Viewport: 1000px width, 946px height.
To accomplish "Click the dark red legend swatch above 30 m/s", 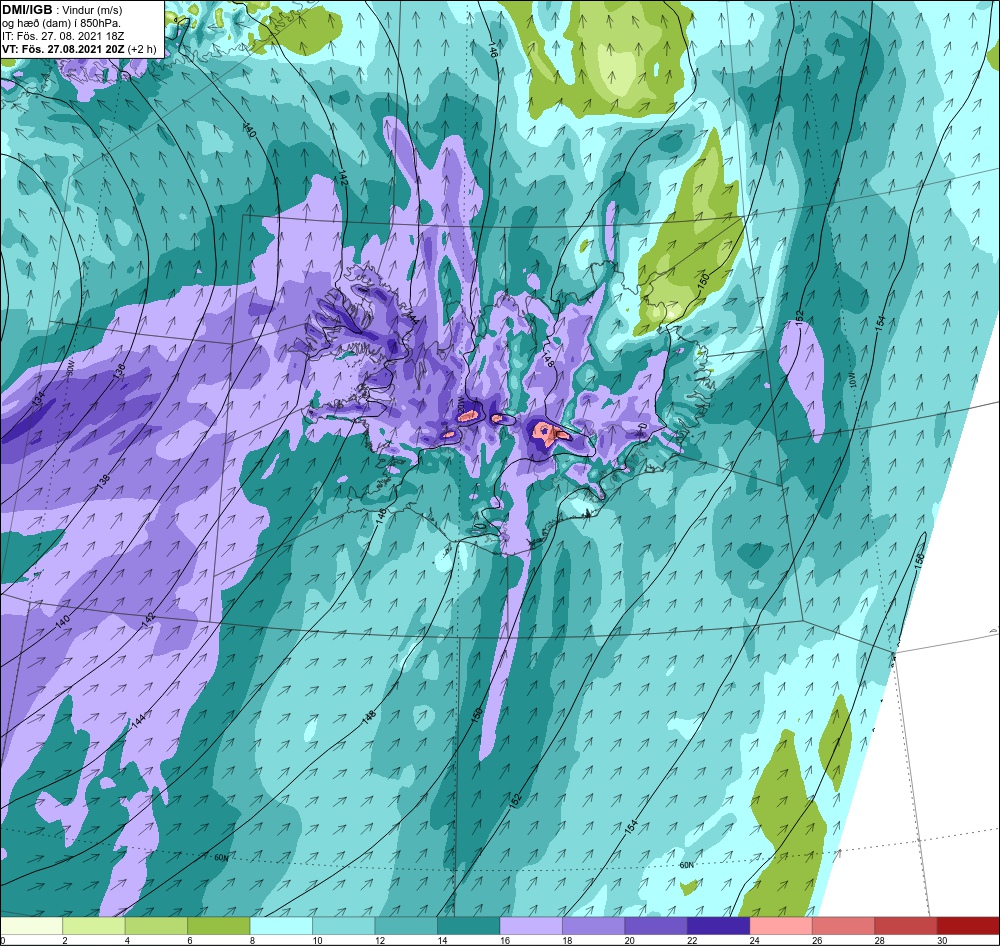I will pyautogui.click(x=969, y=926).
